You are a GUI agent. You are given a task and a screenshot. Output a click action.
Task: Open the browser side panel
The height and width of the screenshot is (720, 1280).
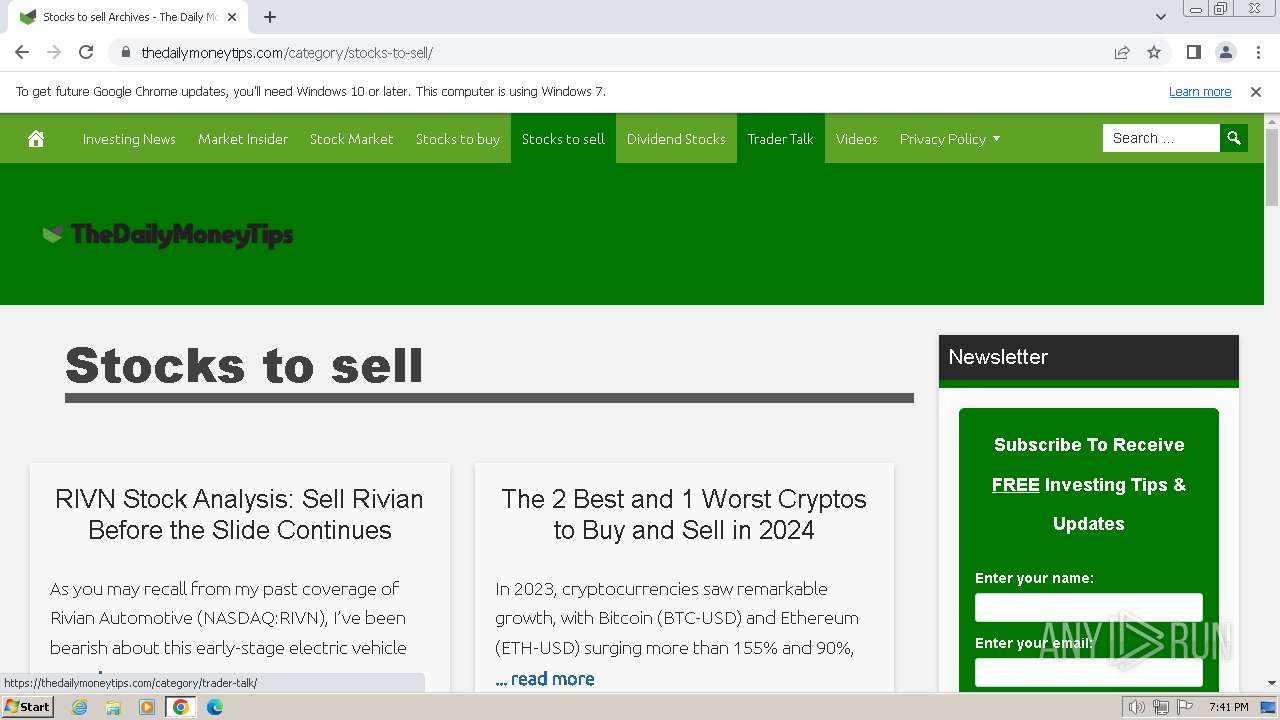[x=1193, y=52]
